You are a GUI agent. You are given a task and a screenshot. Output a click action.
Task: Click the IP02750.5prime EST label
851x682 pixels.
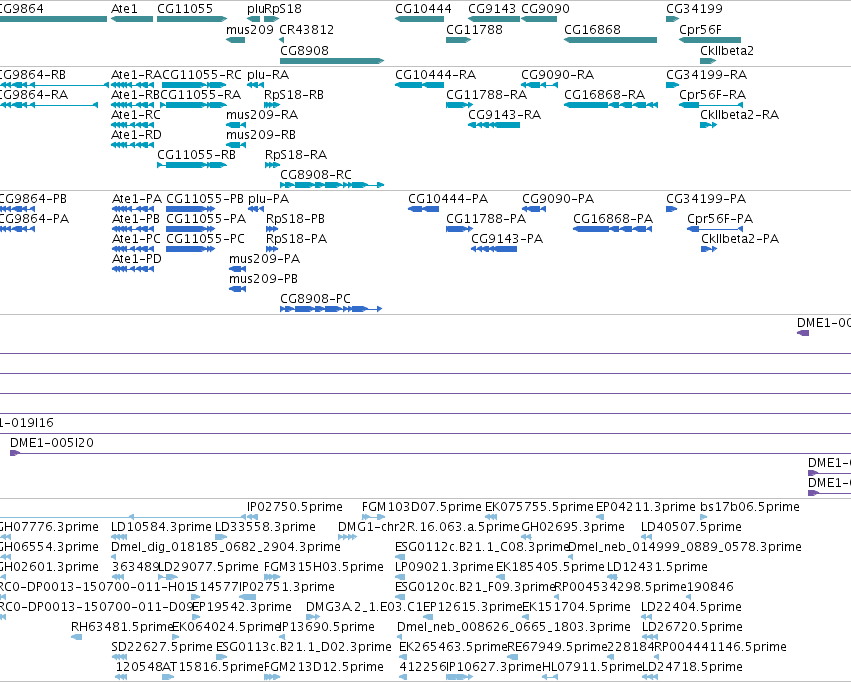point(295,507)
